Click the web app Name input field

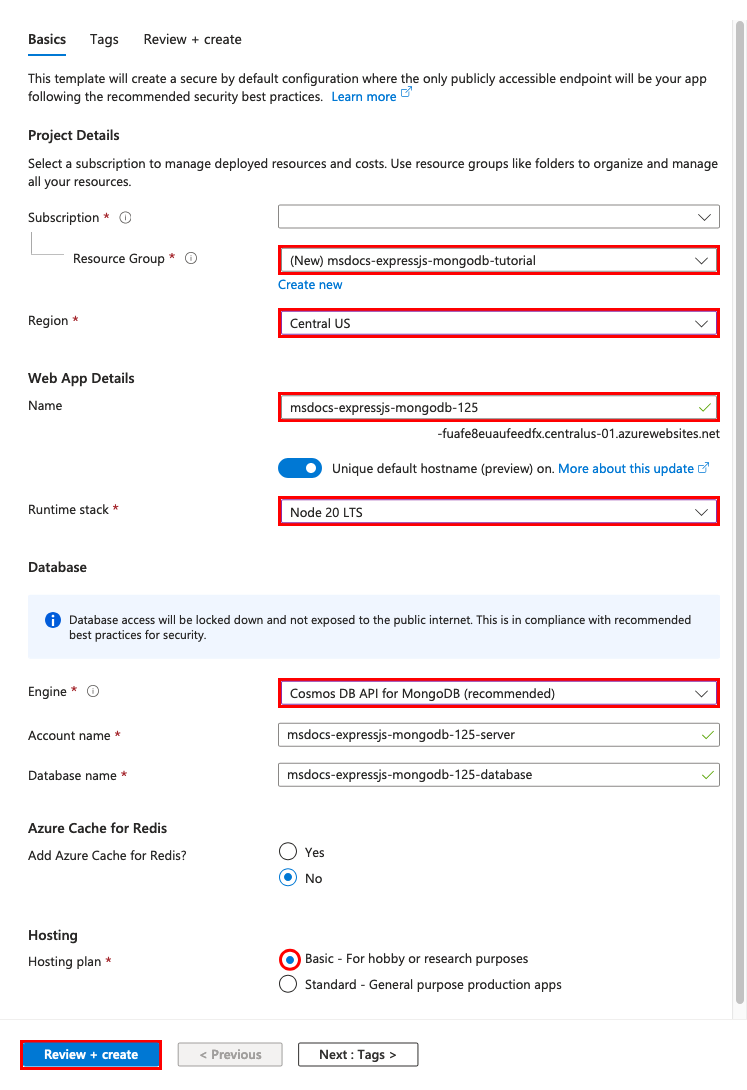coord(499,407)
